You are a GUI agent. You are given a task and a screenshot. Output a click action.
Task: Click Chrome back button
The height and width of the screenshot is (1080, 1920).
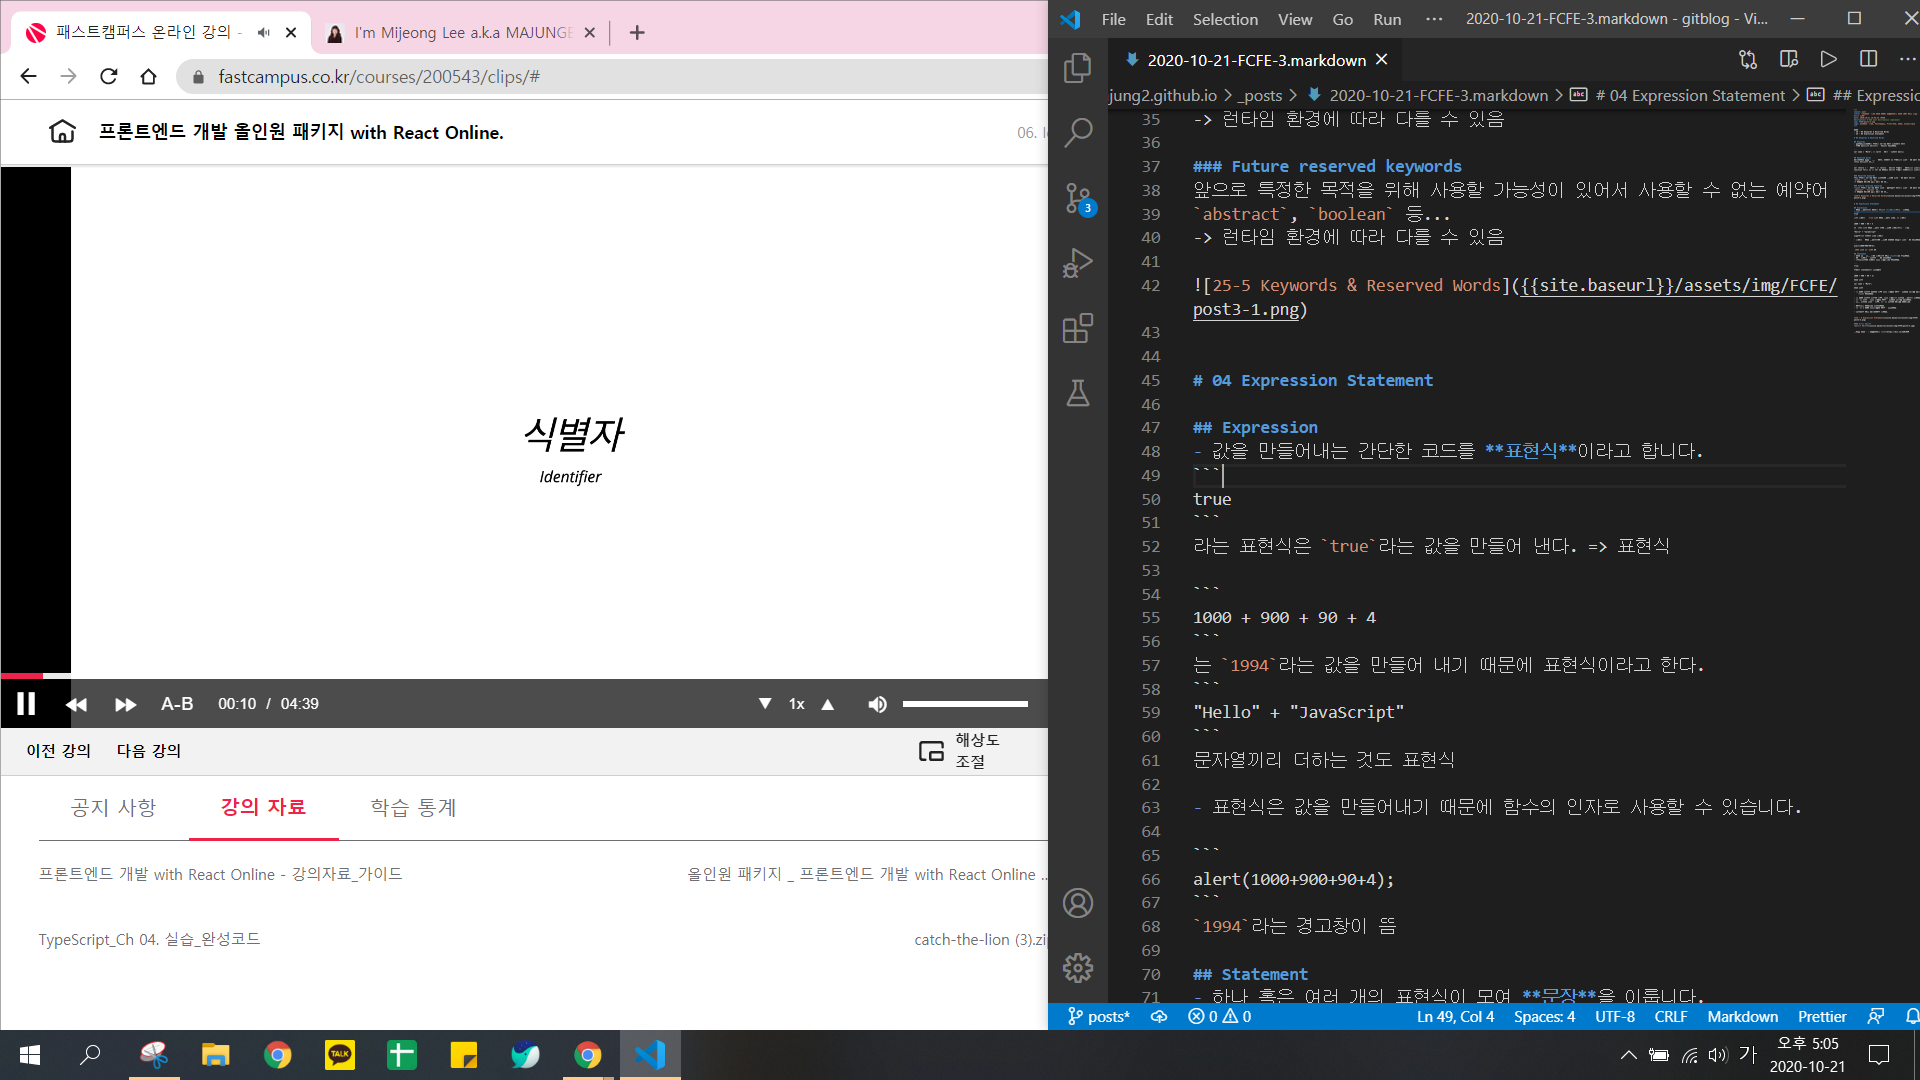pos(28,76)
